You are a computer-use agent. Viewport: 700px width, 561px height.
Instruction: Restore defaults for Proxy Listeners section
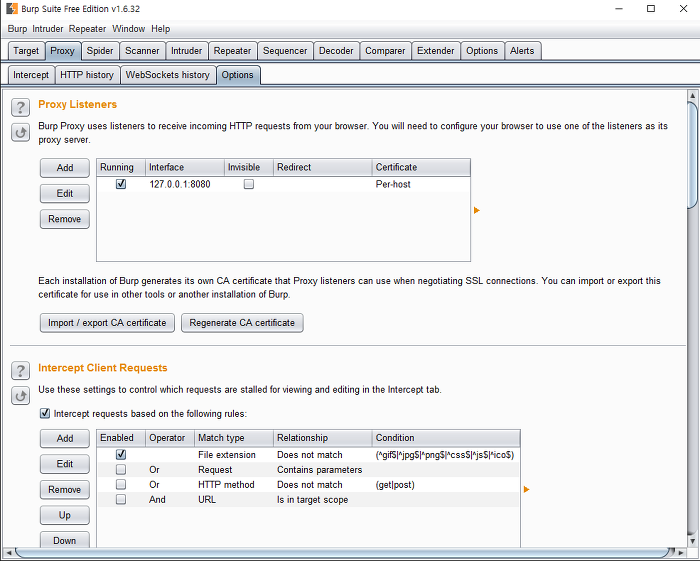pyautogui.click(x=21, y=133)
